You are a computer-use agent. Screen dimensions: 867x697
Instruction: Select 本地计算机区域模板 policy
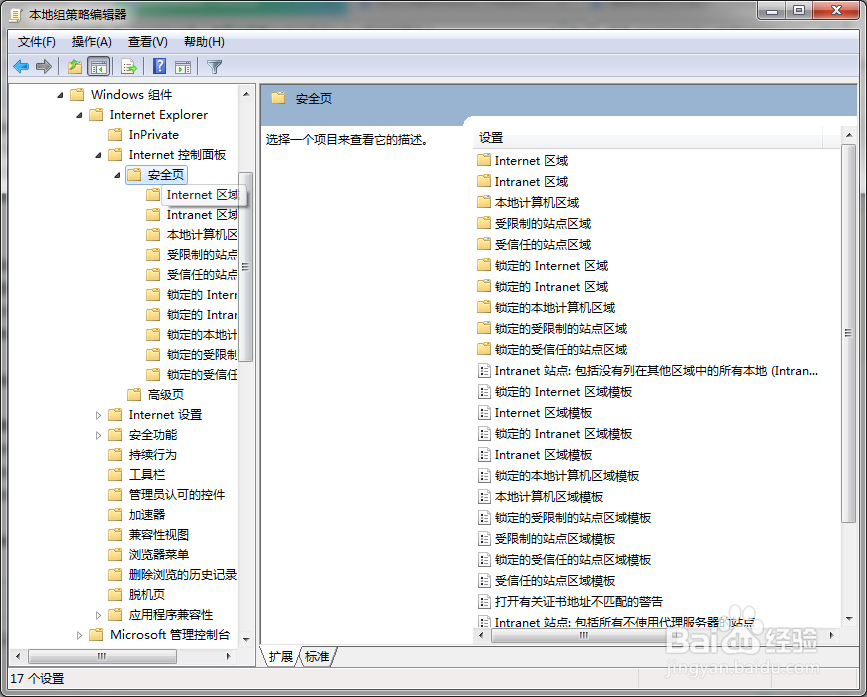pos(549,496)
